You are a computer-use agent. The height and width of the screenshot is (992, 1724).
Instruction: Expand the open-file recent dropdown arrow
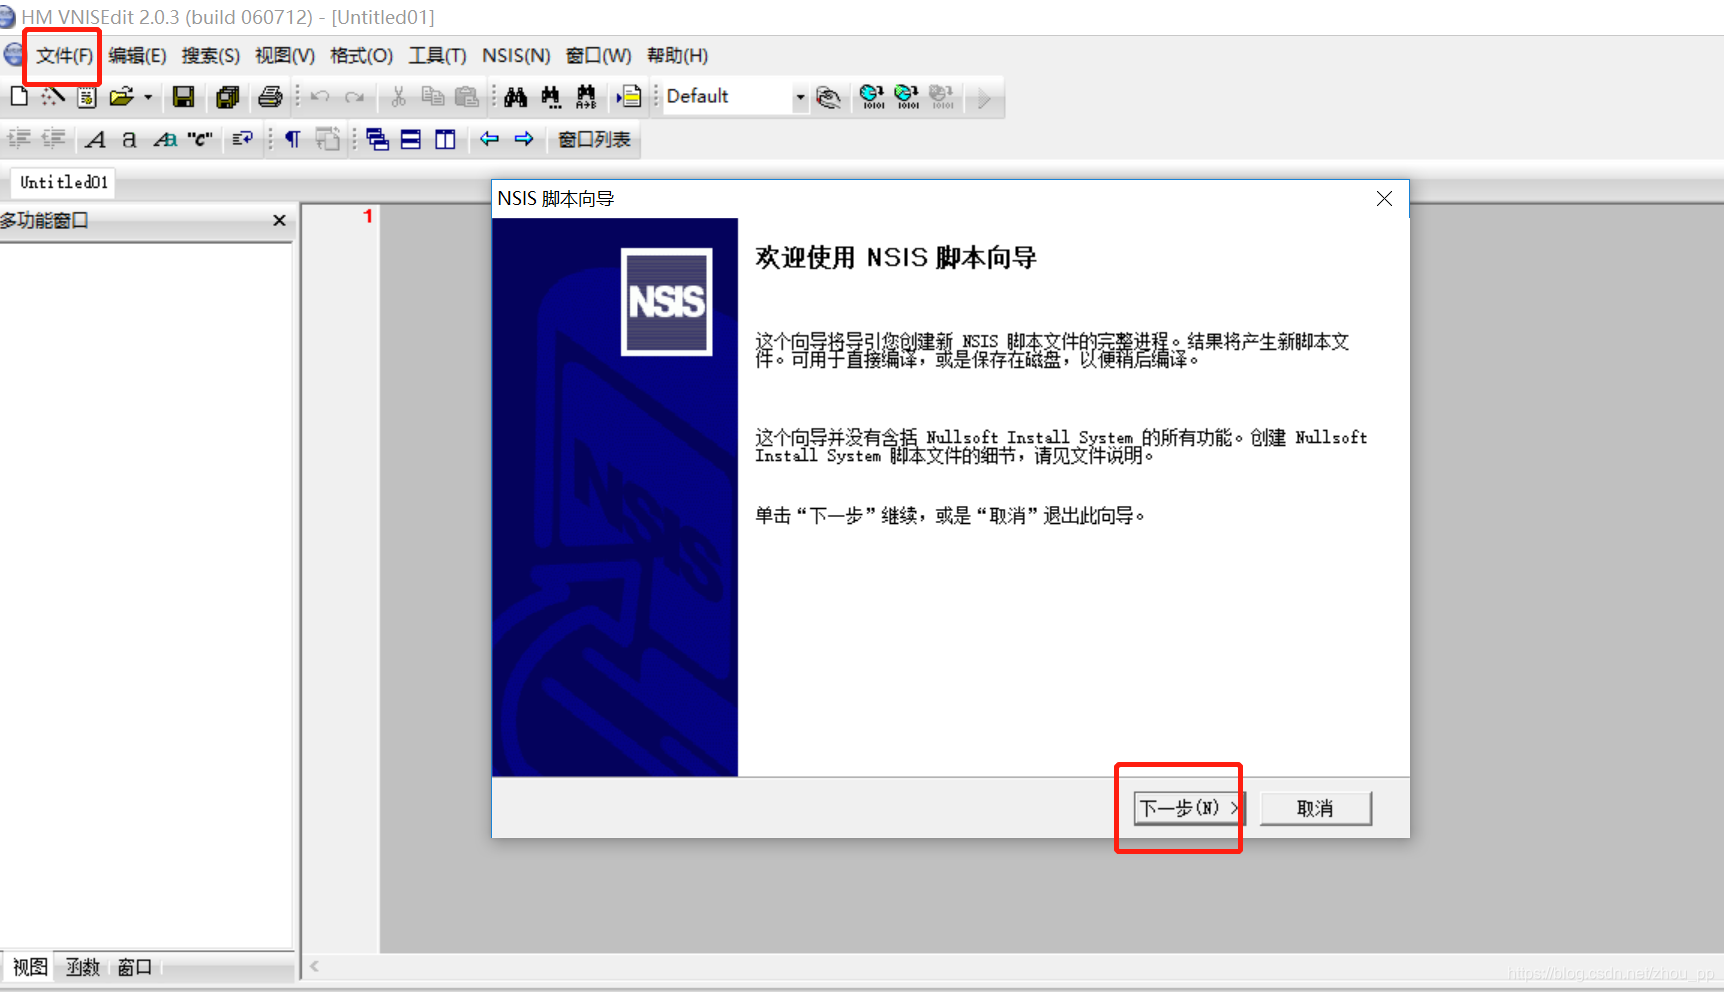148,97
